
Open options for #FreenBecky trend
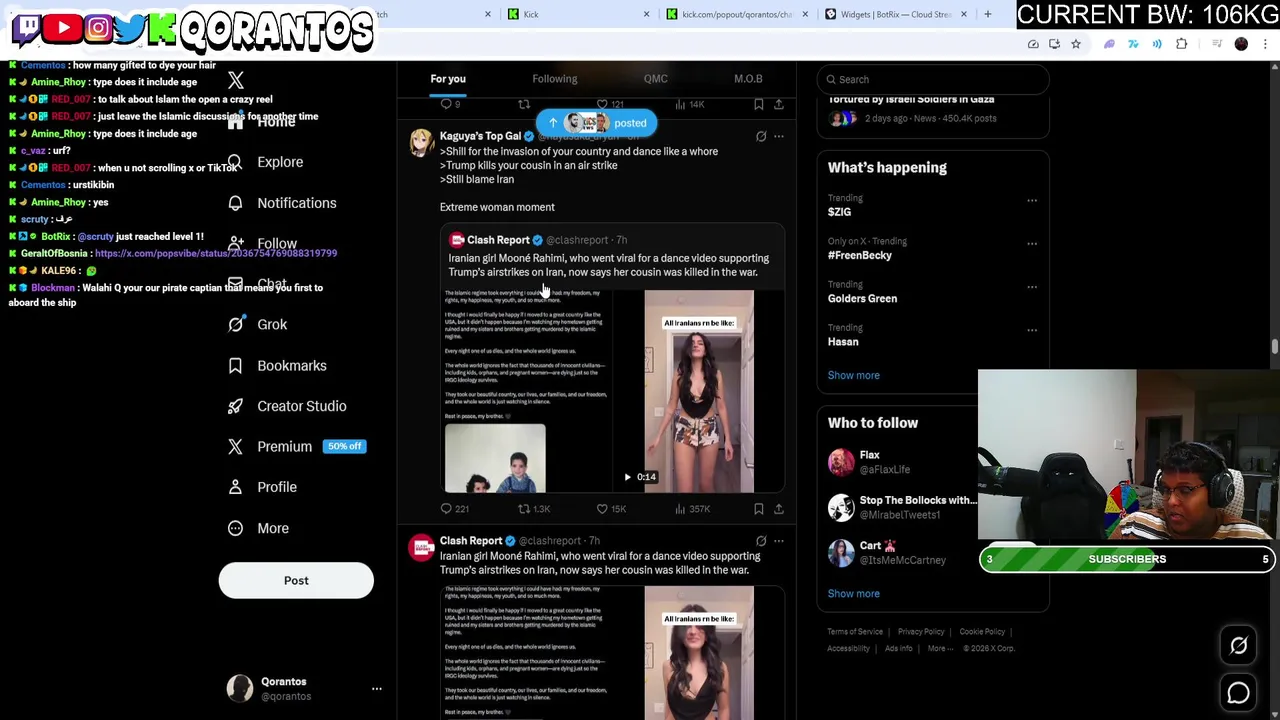pos(1032,244)
